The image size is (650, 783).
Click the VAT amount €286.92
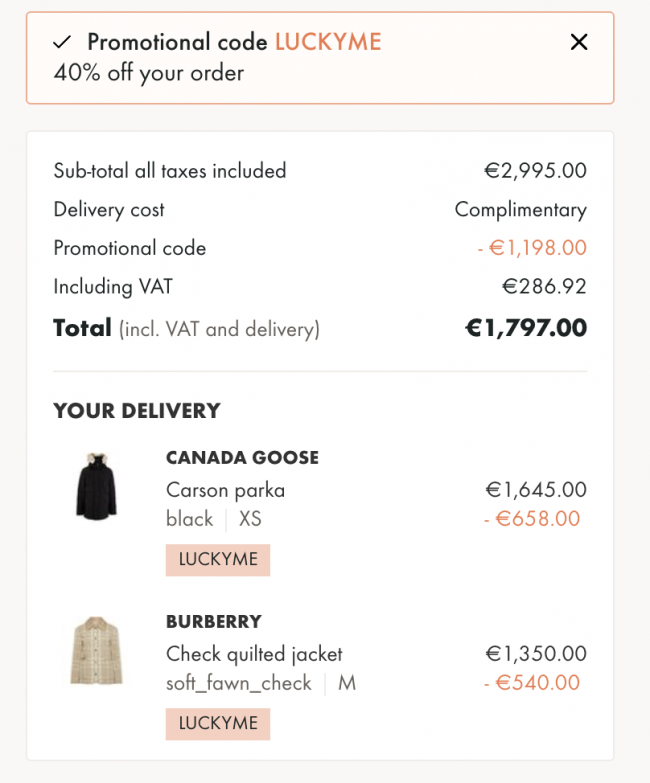tap(544, 287)
